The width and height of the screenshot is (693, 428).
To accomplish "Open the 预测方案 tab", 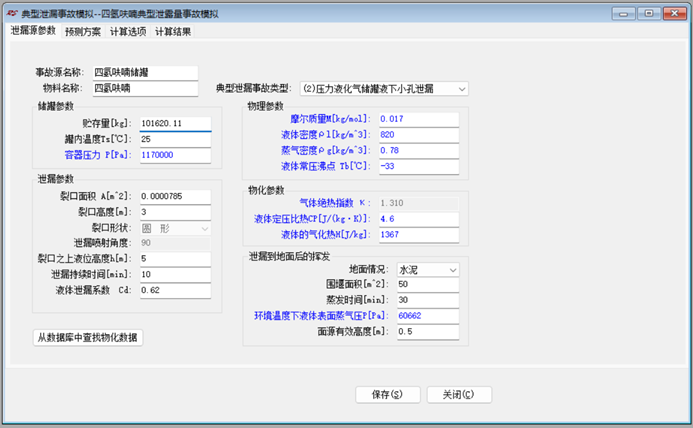I will point(83,32).
